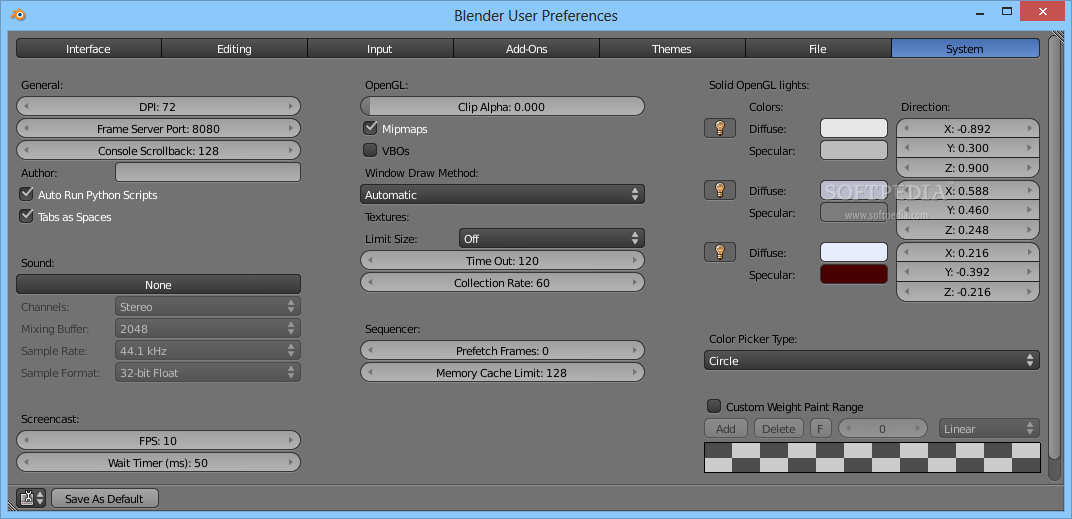Switch to the Add-Ons tab
This screenshot has height=519, width=1072.
(x=526, y=49)
